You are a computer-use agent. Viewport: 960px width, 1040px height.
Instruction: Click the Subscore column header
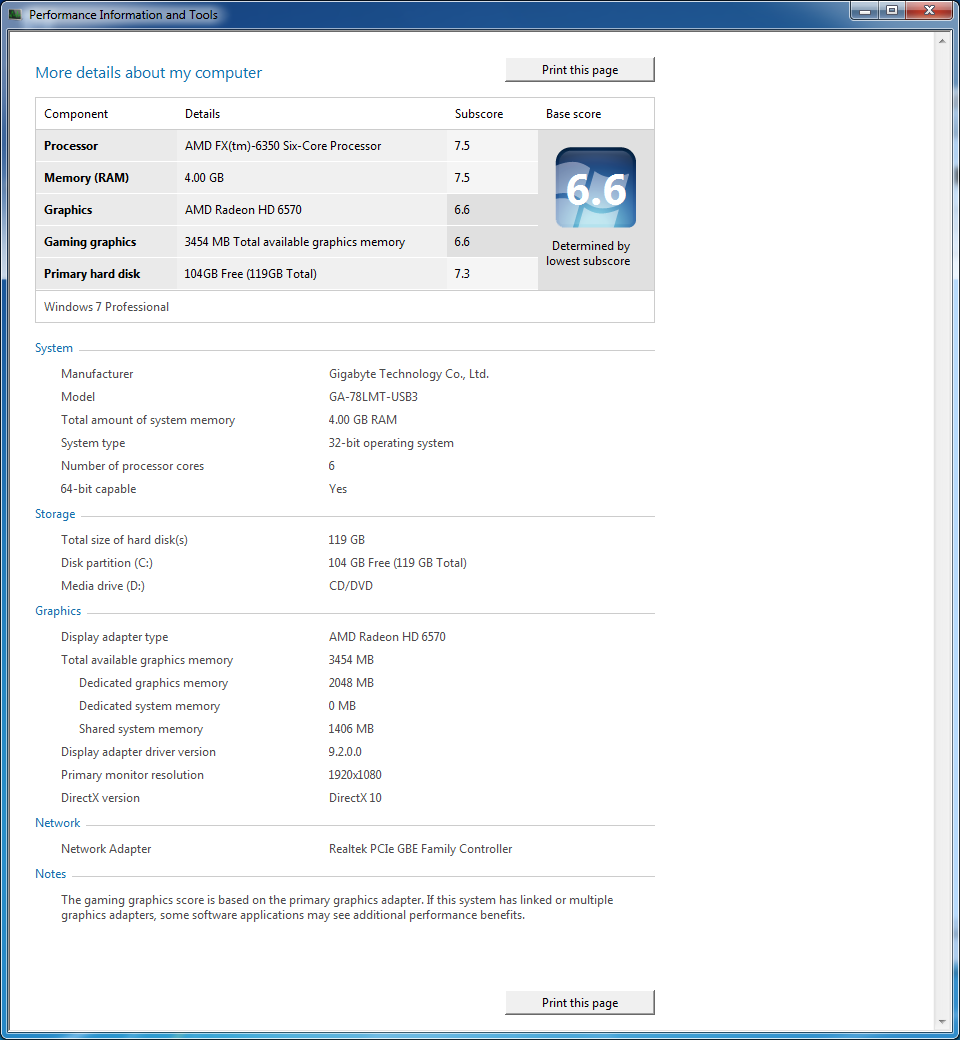[479, 114]
